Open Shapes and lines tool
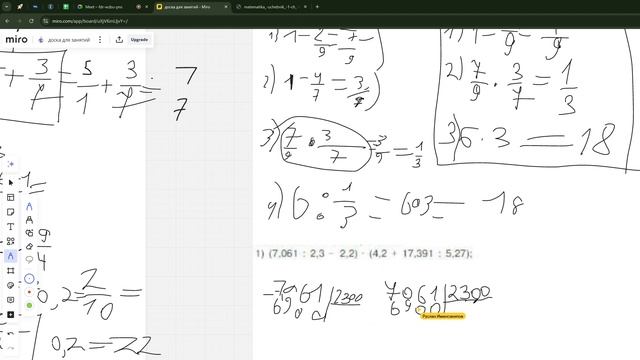The width and height of the screenshot is (640, 360). pos(11,241)
